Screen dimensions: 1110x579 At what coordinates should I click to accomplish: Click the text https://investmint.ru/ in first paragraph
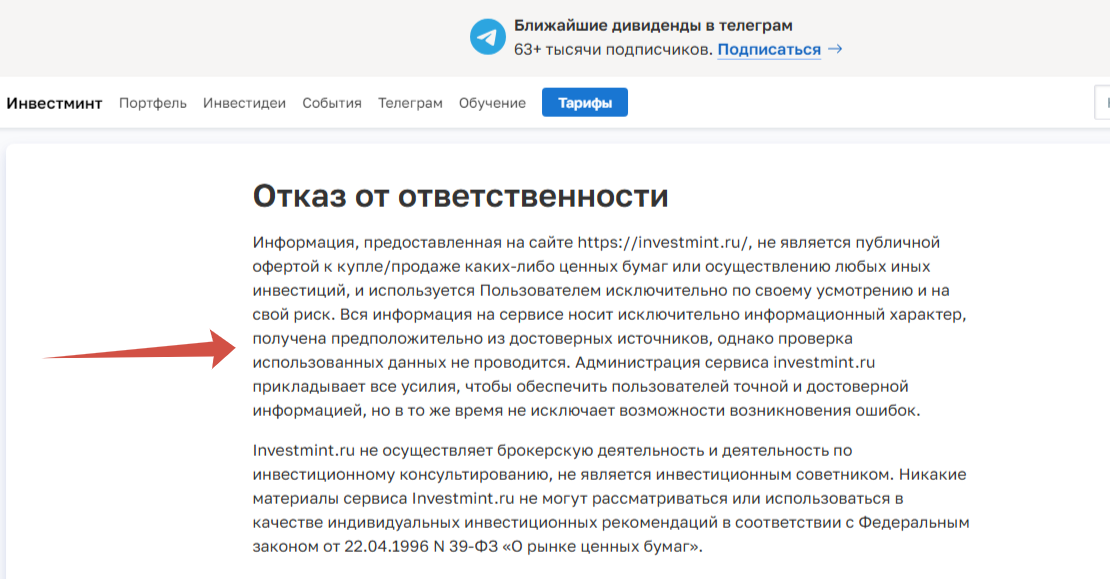[663, 243]
